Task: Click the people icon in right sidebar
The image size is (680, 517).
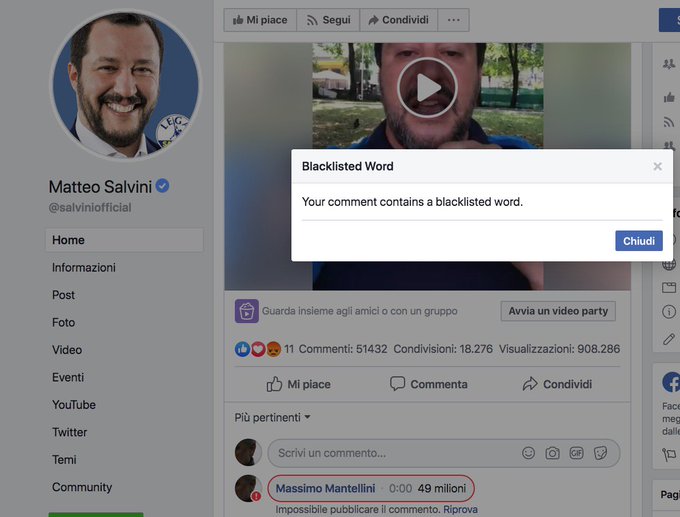Action: (x=669, y=64)
